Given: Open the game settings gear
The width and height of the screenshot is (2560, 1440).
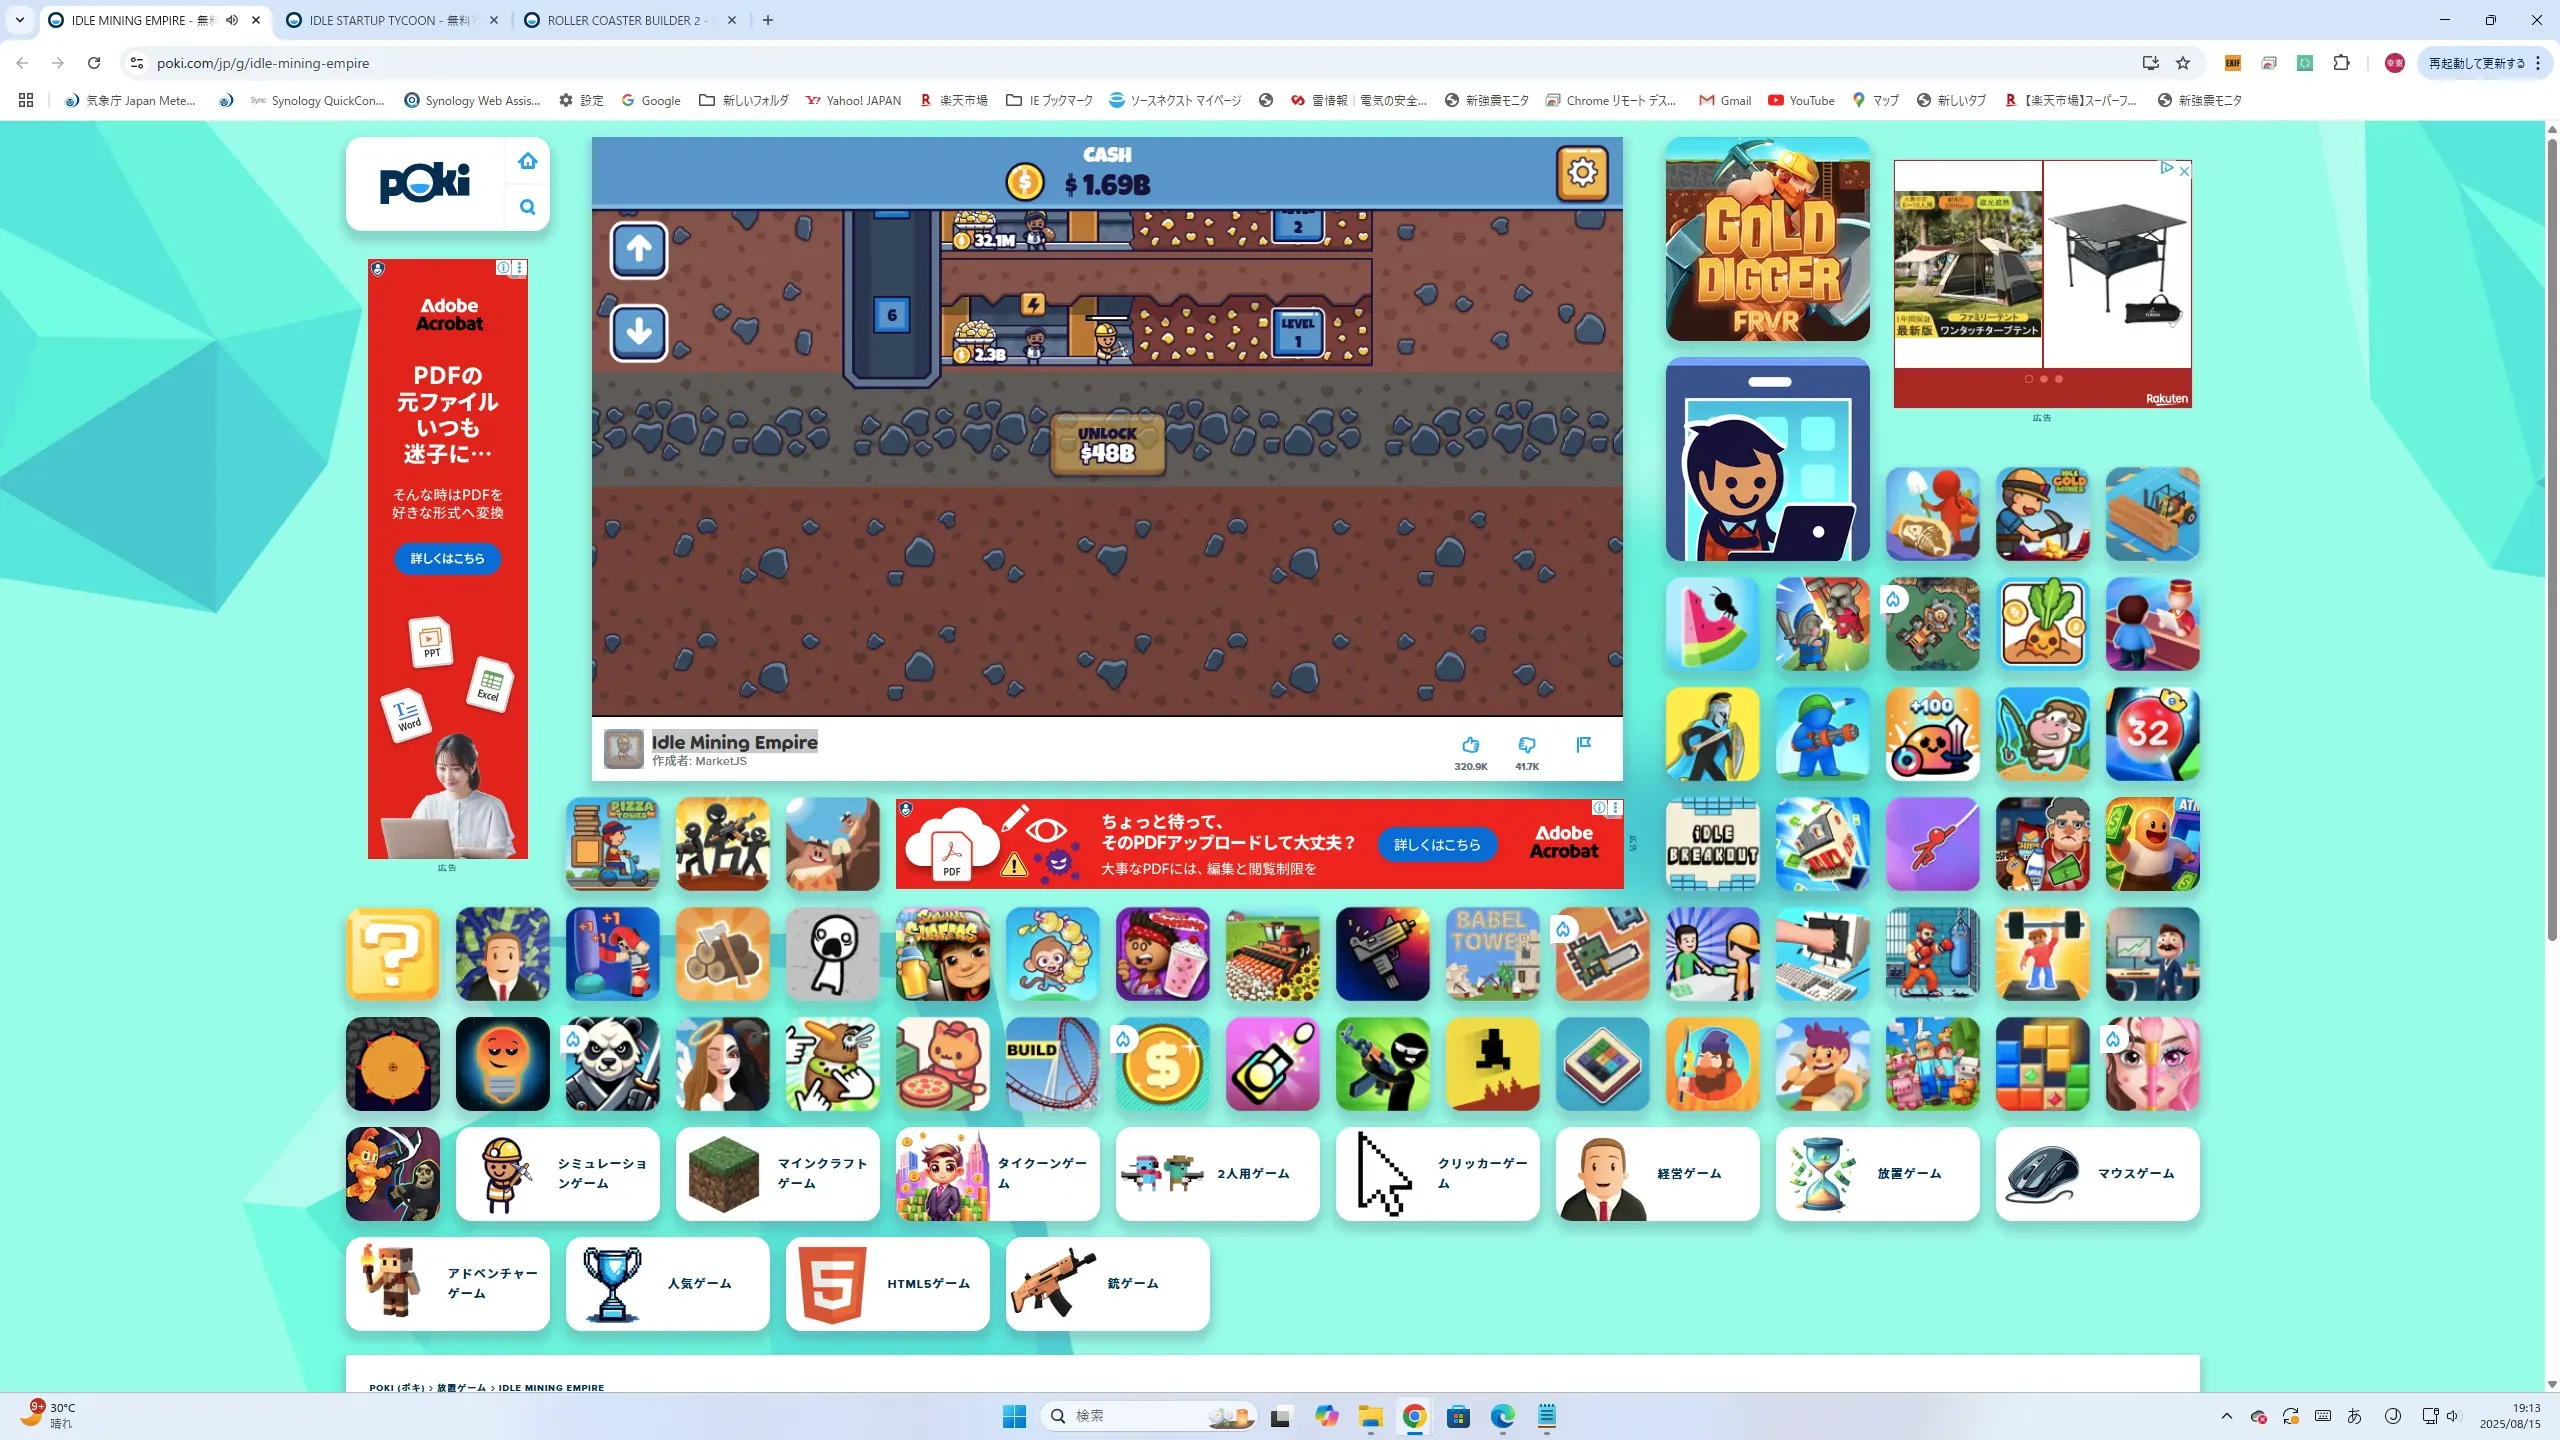Looking at the screenshot, I should coord(1581,173).
